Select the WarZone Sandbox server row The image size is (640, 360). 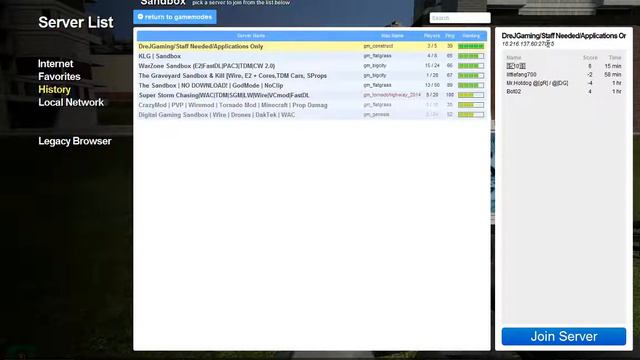click(x=311, y=66)
